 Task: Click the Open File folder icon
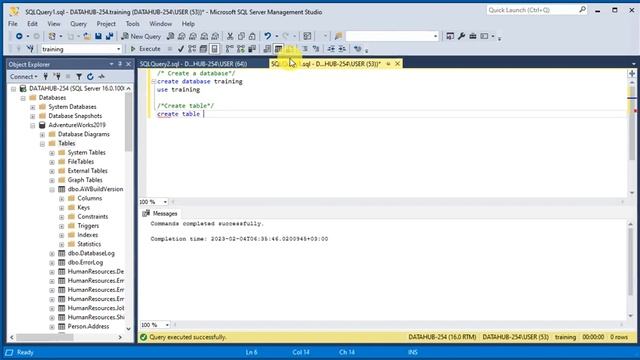pos(87,36)
